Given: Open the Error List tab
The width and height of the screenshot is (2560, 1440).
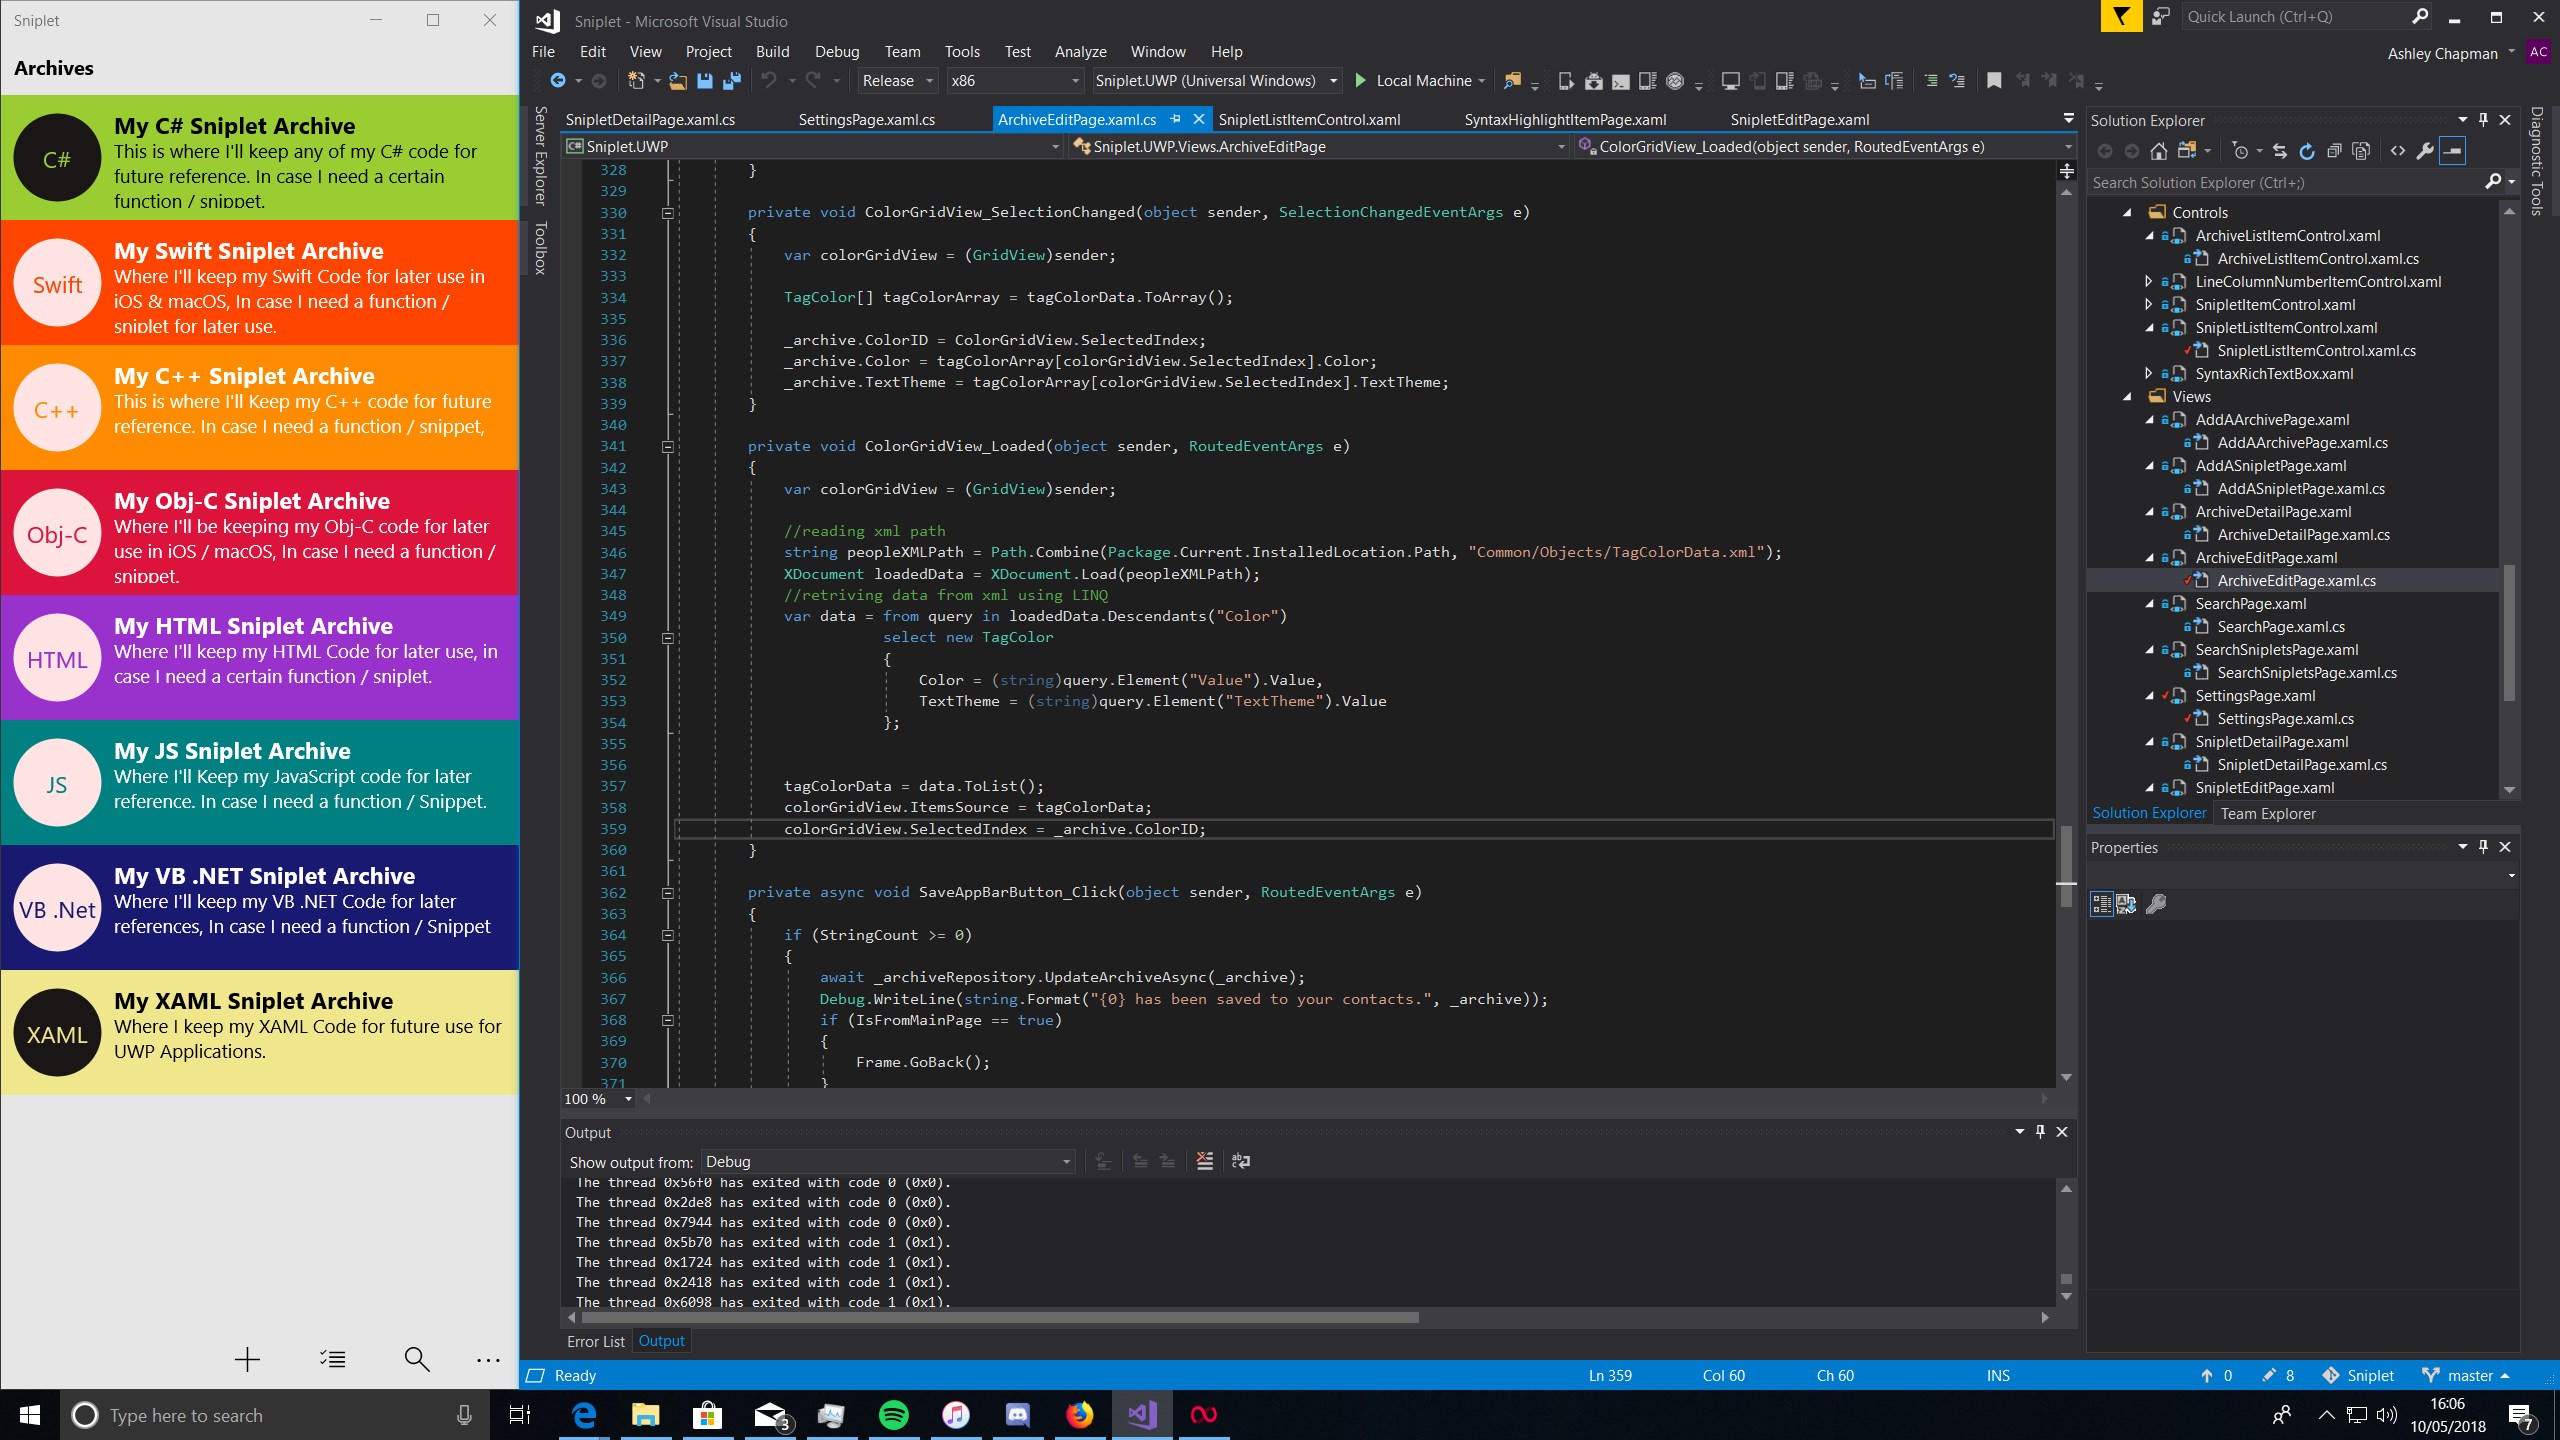Looking at the screenshot, I should click(x=595, y=1341).
